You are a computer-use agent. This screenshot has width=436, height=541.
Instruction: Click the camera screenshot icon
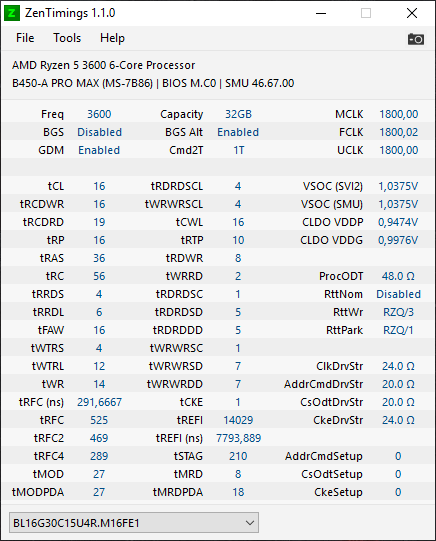point(416,39)
